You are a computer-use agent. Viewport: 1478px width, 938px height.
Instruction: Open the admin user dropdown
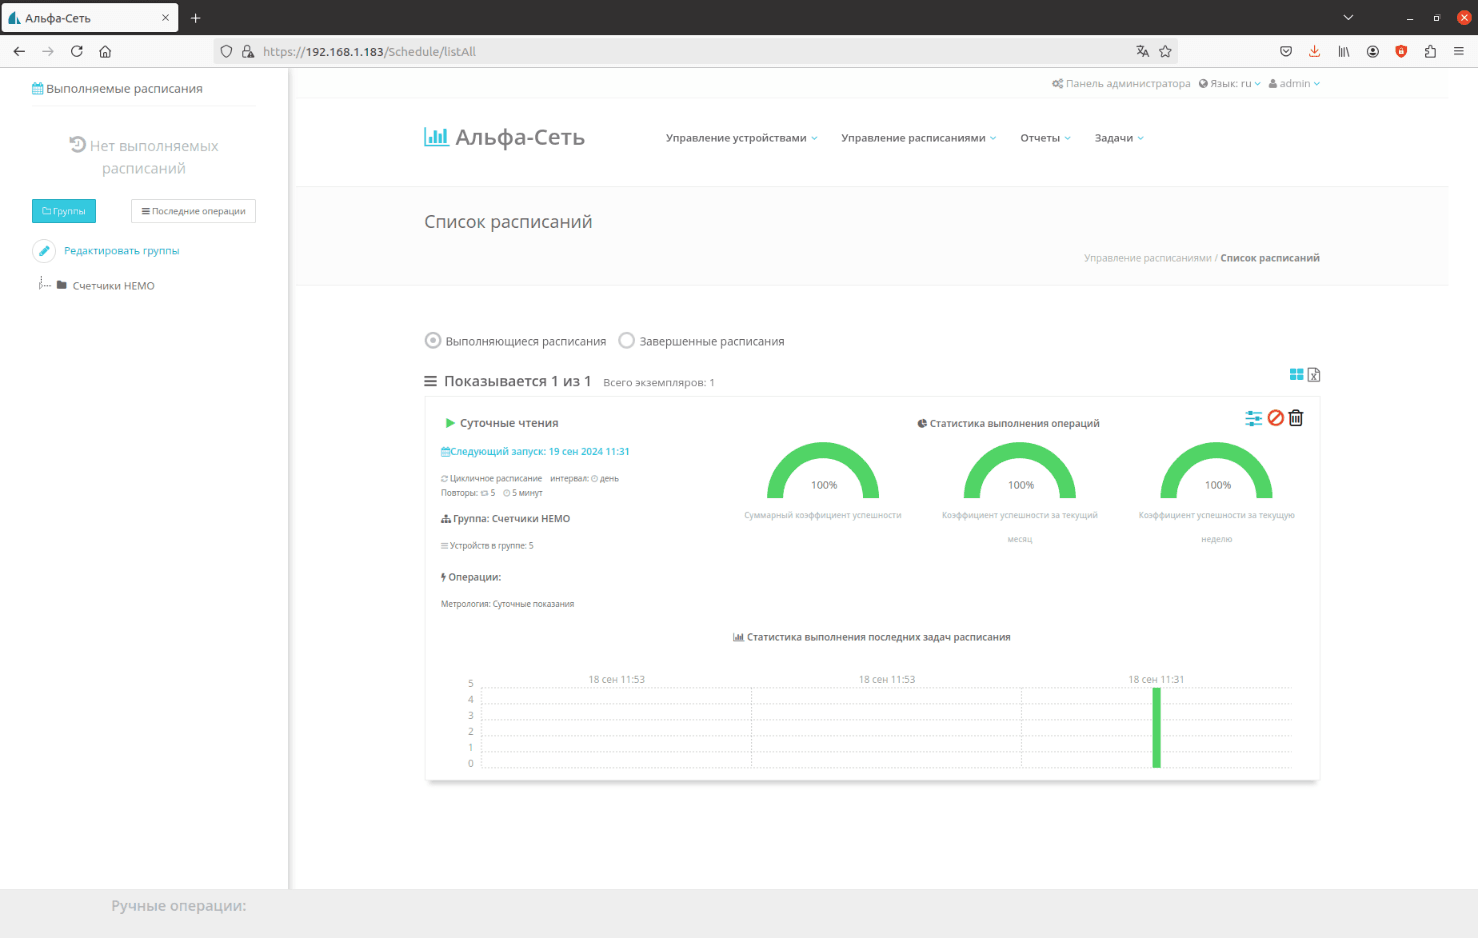1294,84
